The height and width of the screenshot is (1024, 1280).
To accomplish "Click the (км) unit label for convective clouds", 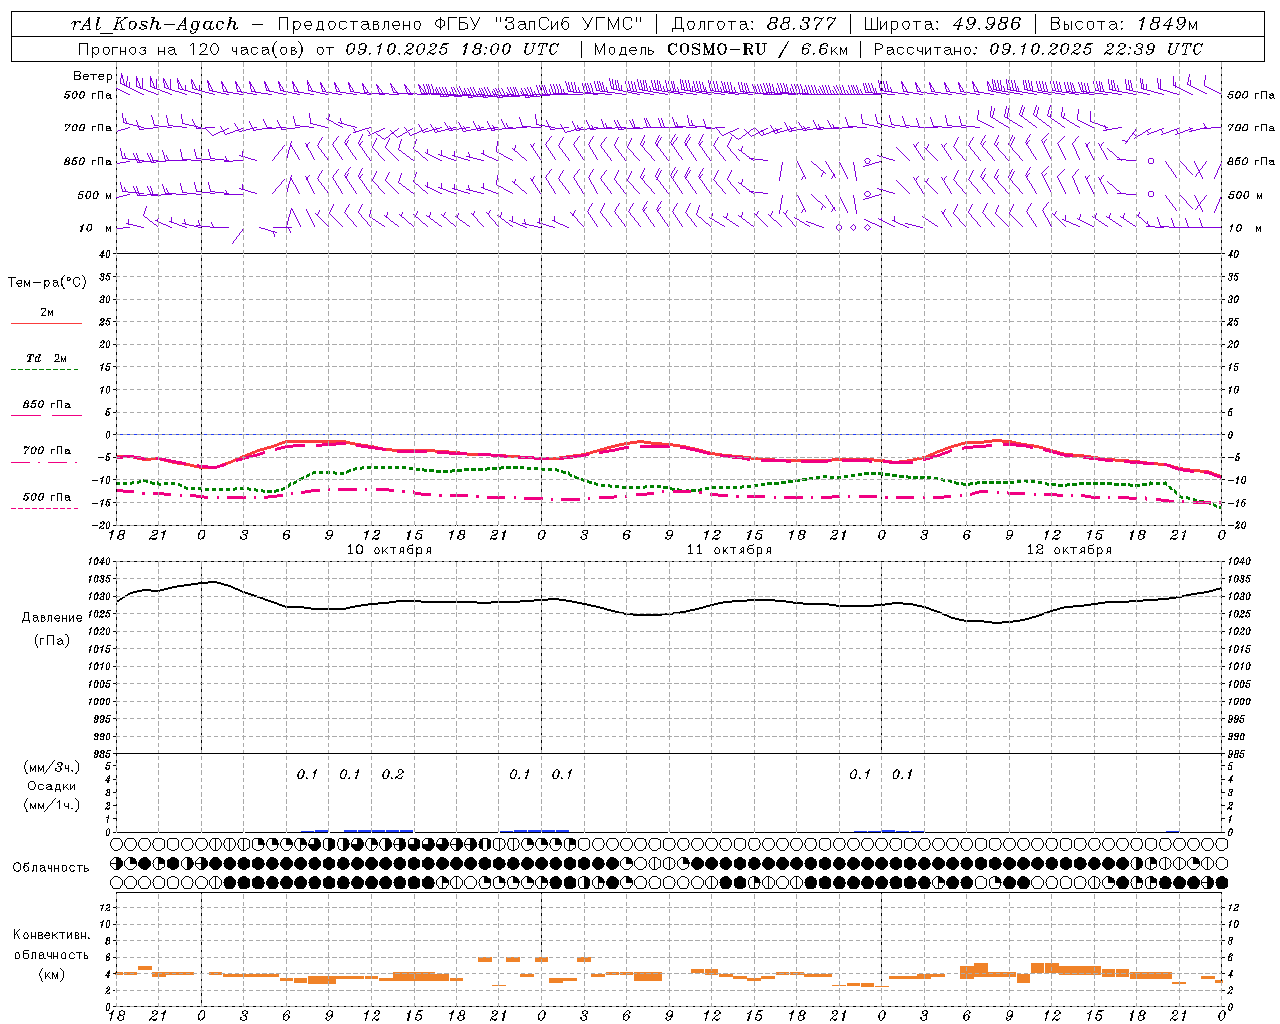I will click(x=51, y=974).
